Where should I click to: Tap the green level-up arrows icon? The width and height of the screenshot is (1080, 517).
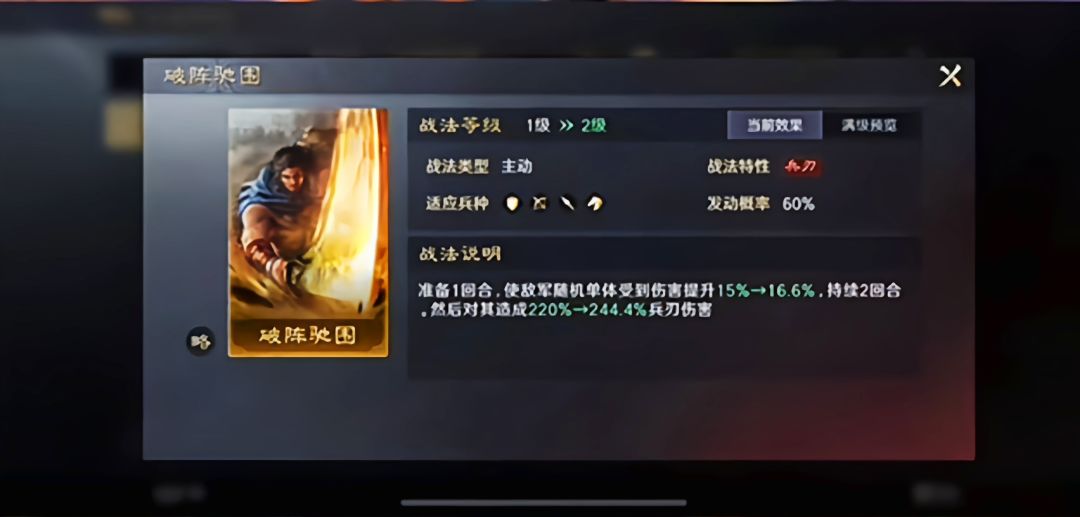point(566,126)
